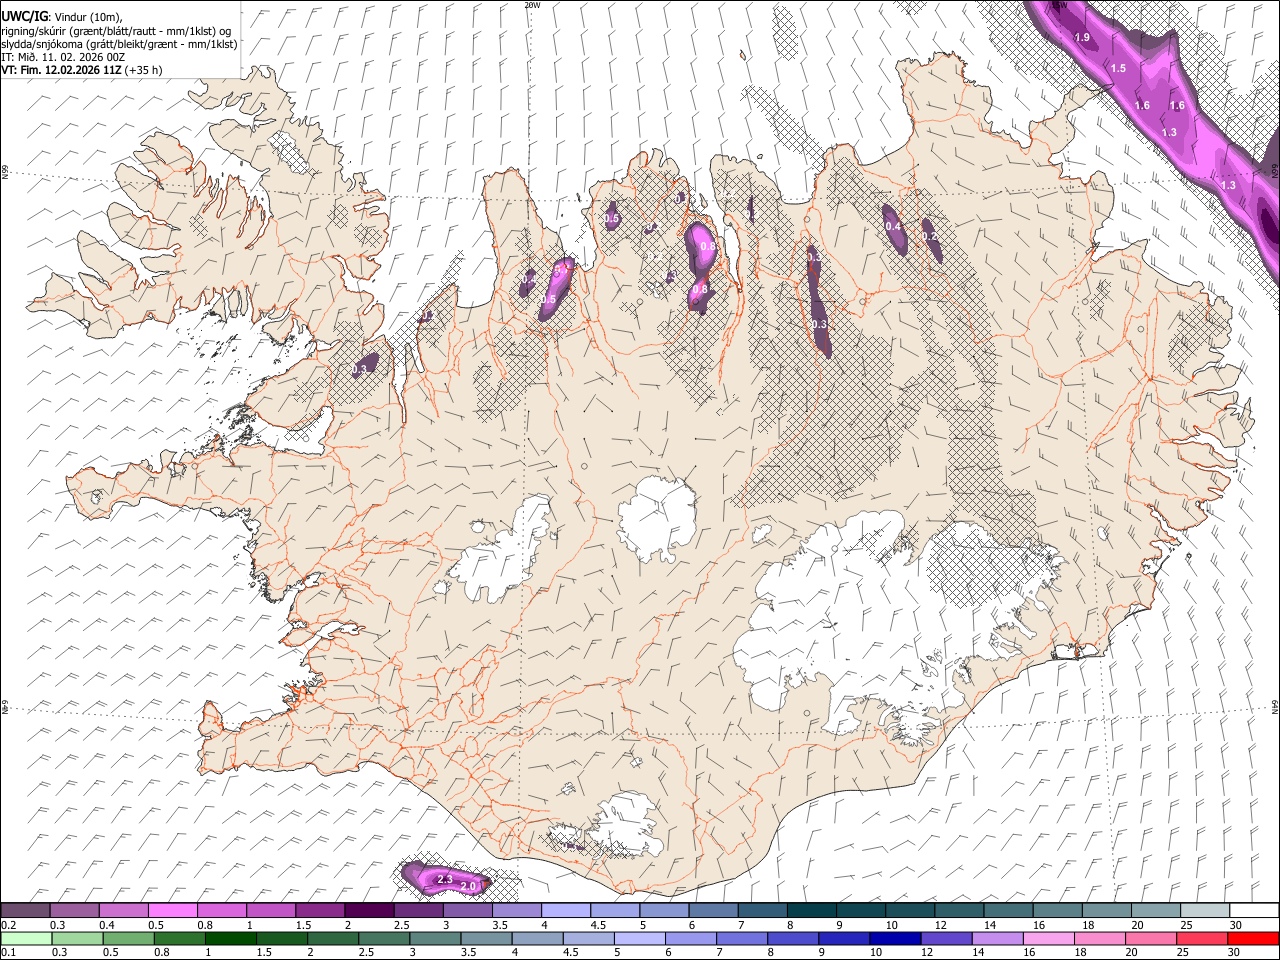Select the darkest green 1 rain swatch
1280x960 pixels.
click(x=230, y=938)
